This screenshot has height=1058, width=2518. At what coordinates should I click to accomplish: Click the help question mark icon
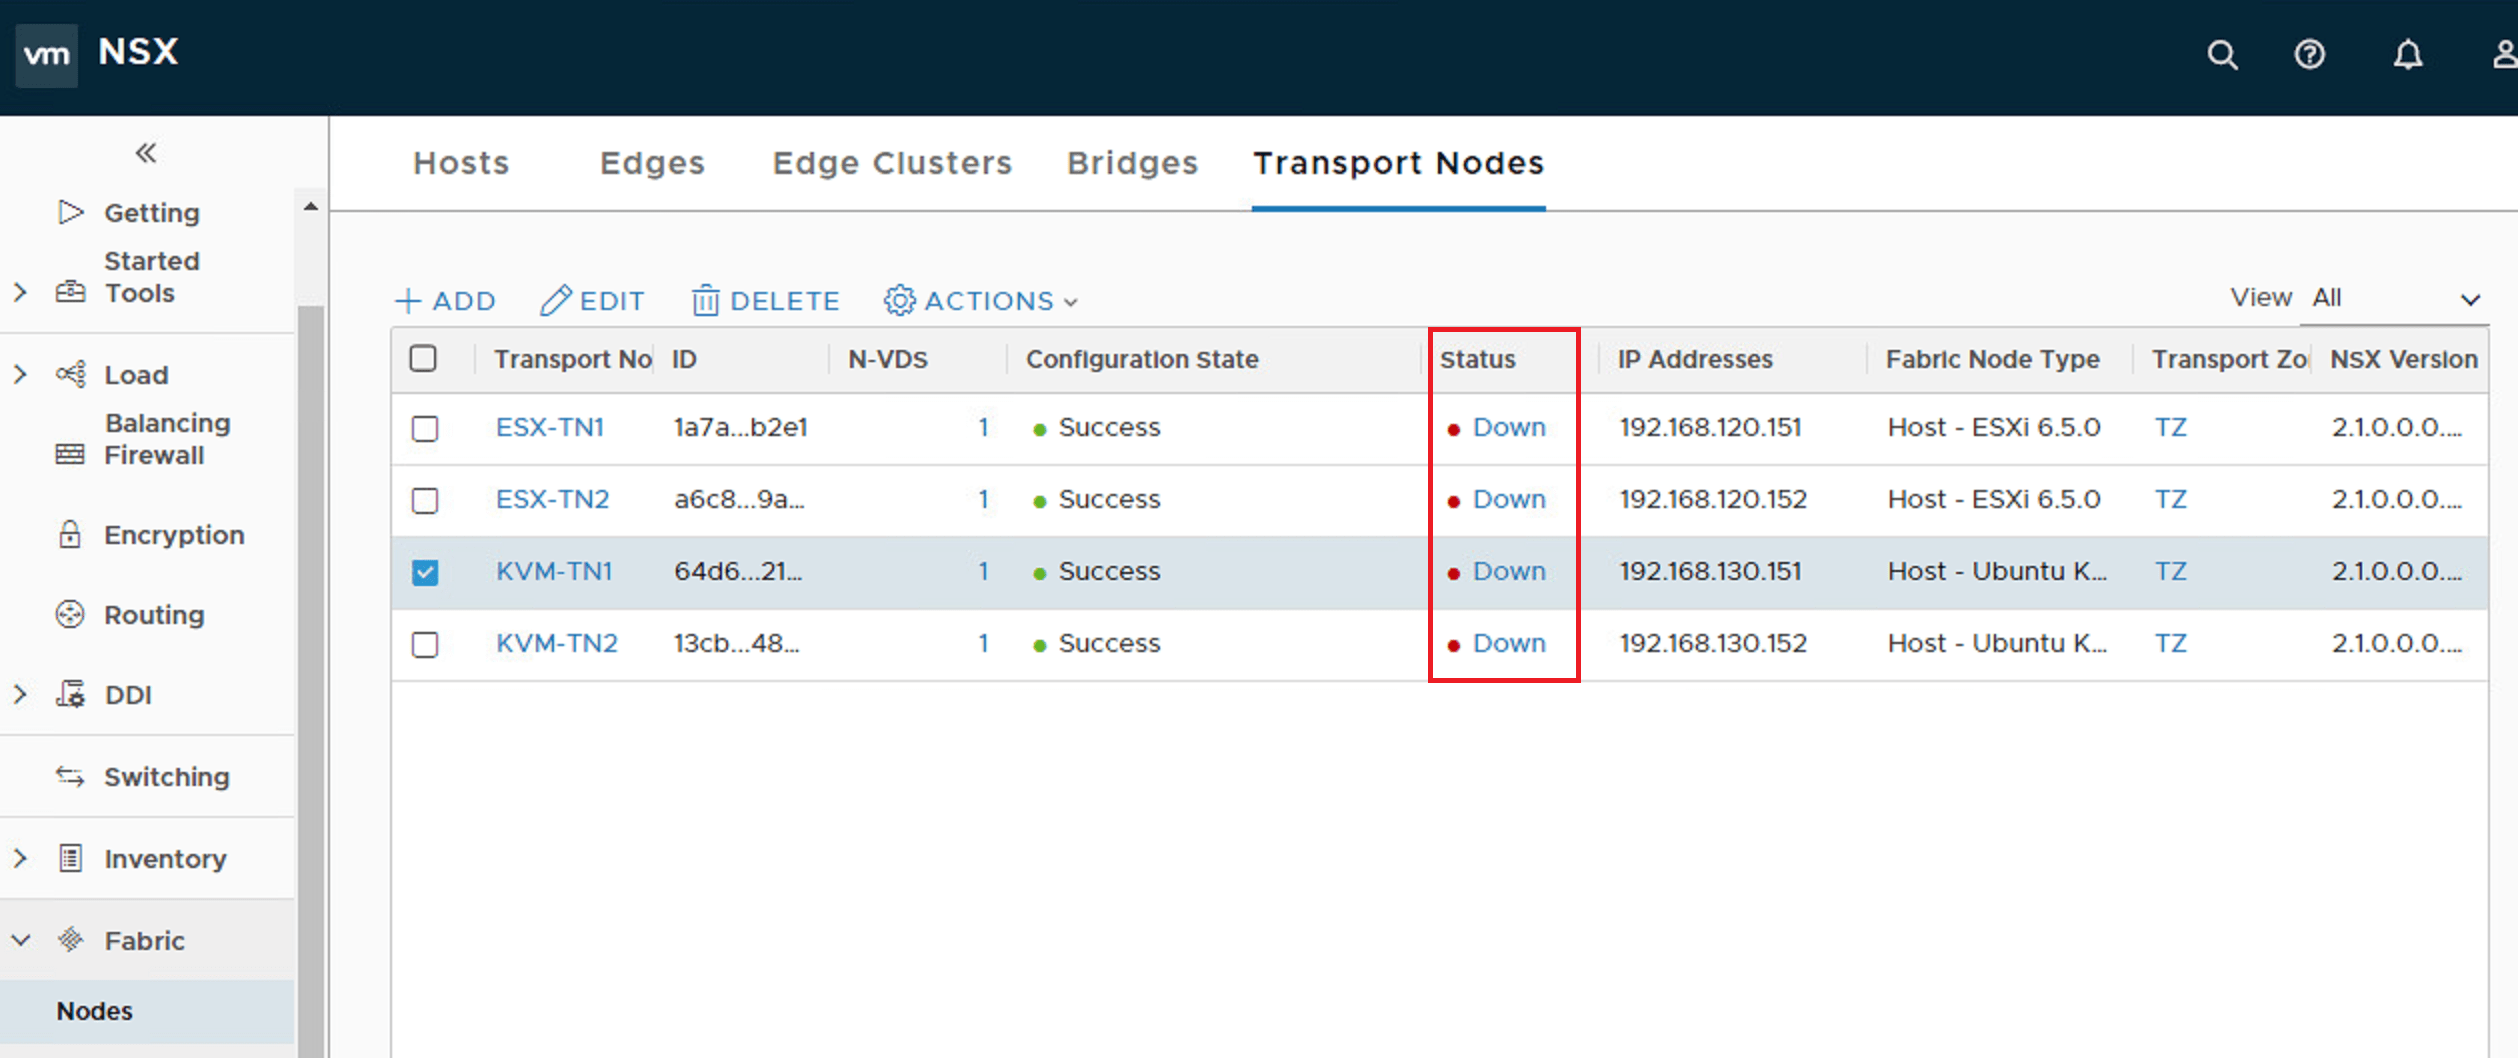(2309, 54)
